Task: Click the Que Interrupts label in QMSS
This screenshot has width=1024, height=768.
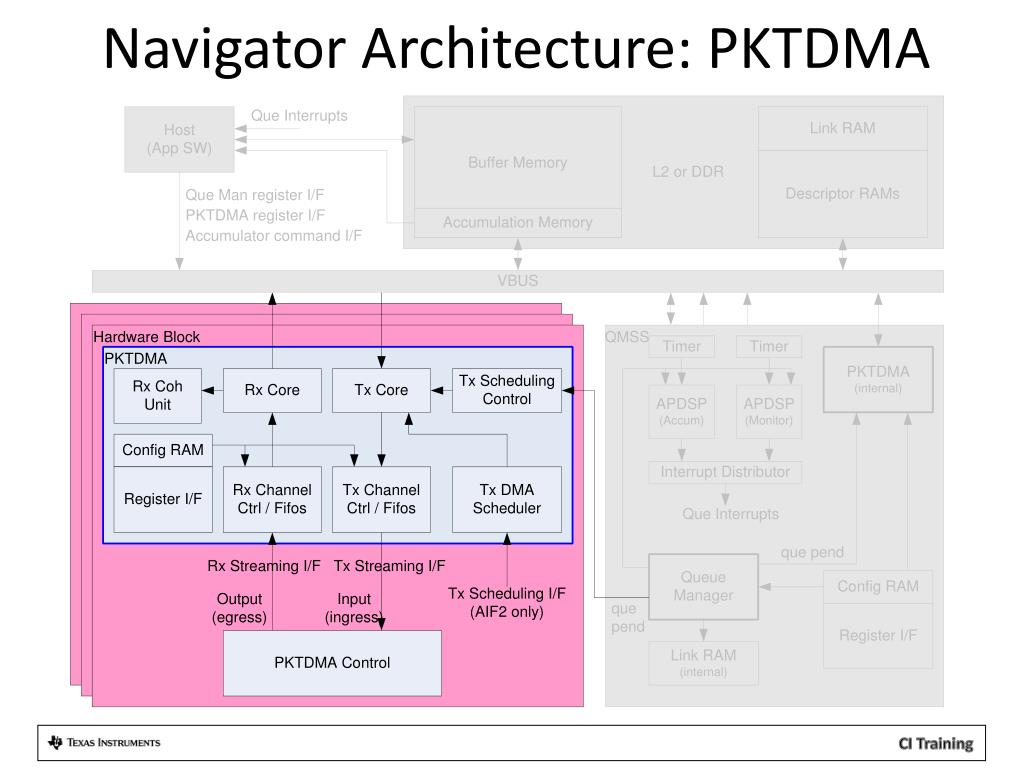Action: coord(730,514)
